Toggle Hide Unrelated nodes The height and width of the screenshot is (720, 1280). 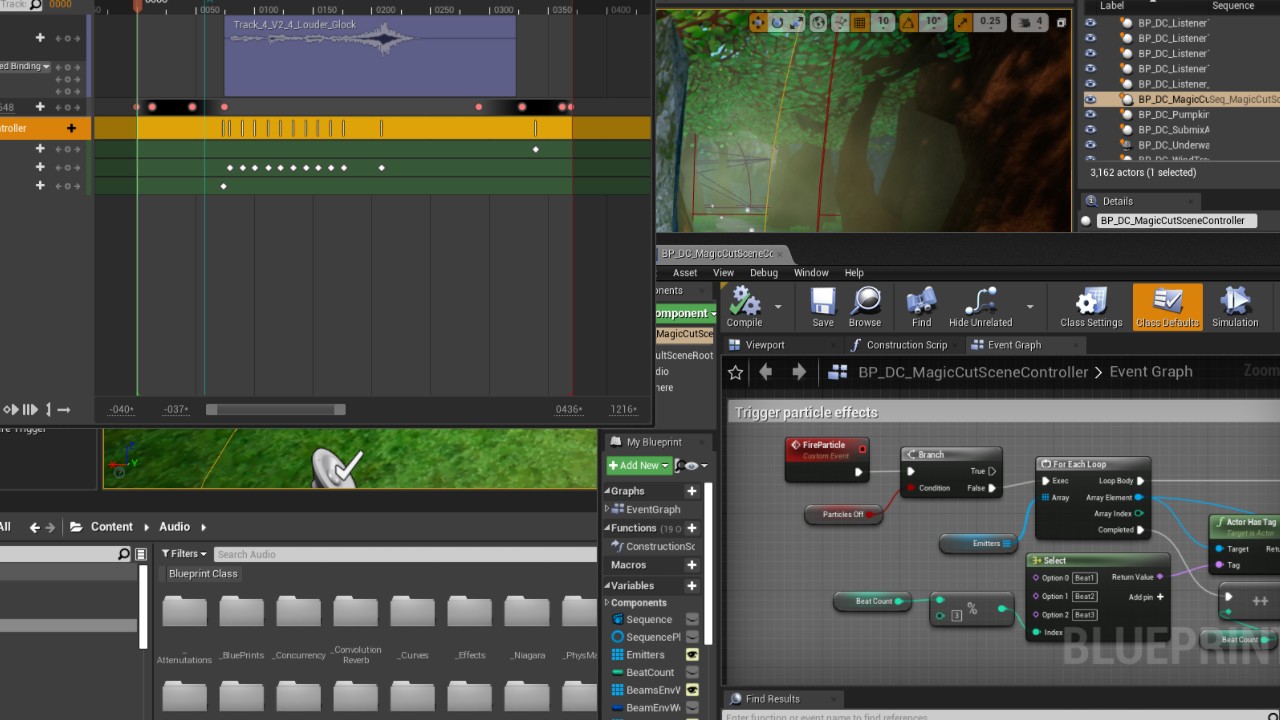click(980, 307)
